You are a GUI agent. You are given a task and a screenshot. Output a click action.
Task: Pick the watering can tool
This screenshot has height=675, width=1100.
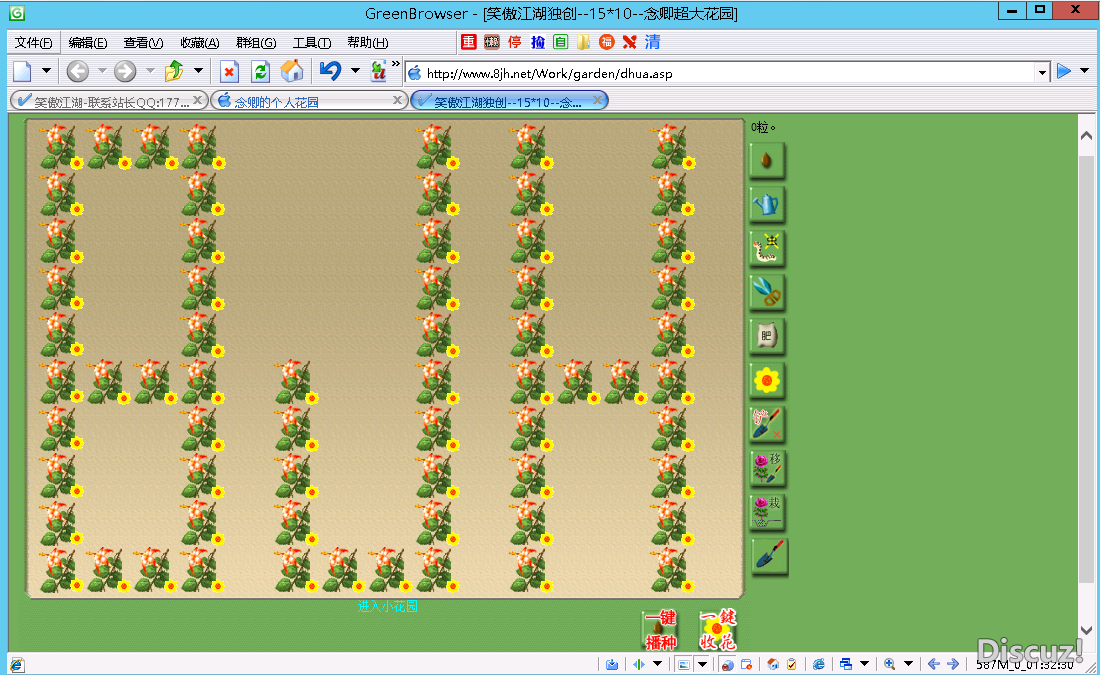[x=767, y=204]
